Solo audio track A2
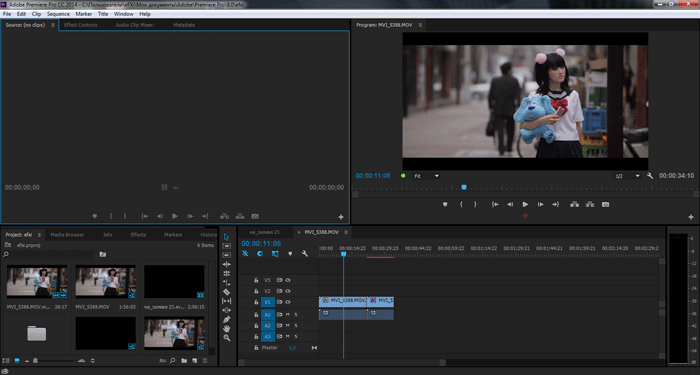Viewport: 700px width, 375px height. click(296, 325)
